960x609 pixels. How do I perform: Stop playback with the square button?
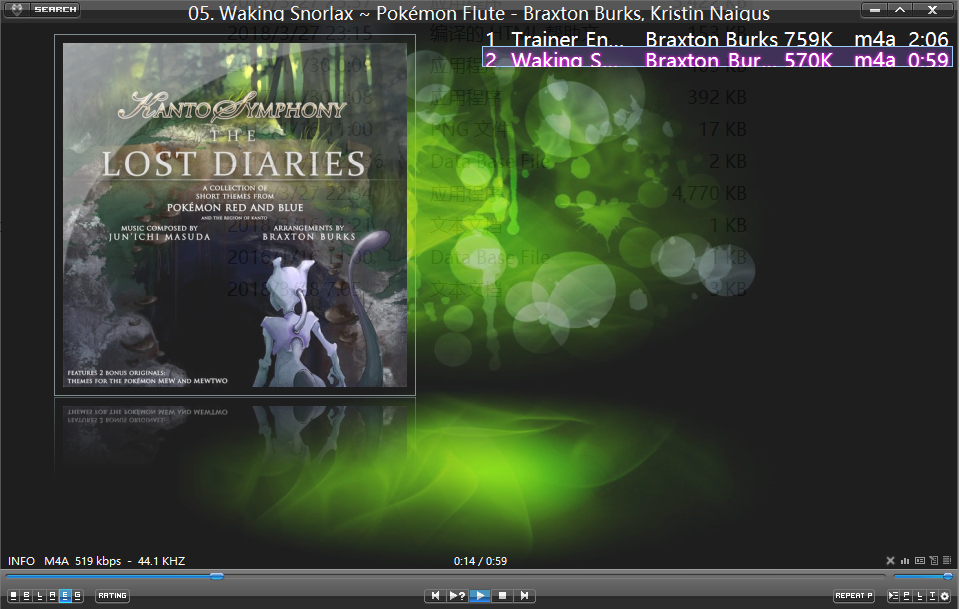point(503,596)
